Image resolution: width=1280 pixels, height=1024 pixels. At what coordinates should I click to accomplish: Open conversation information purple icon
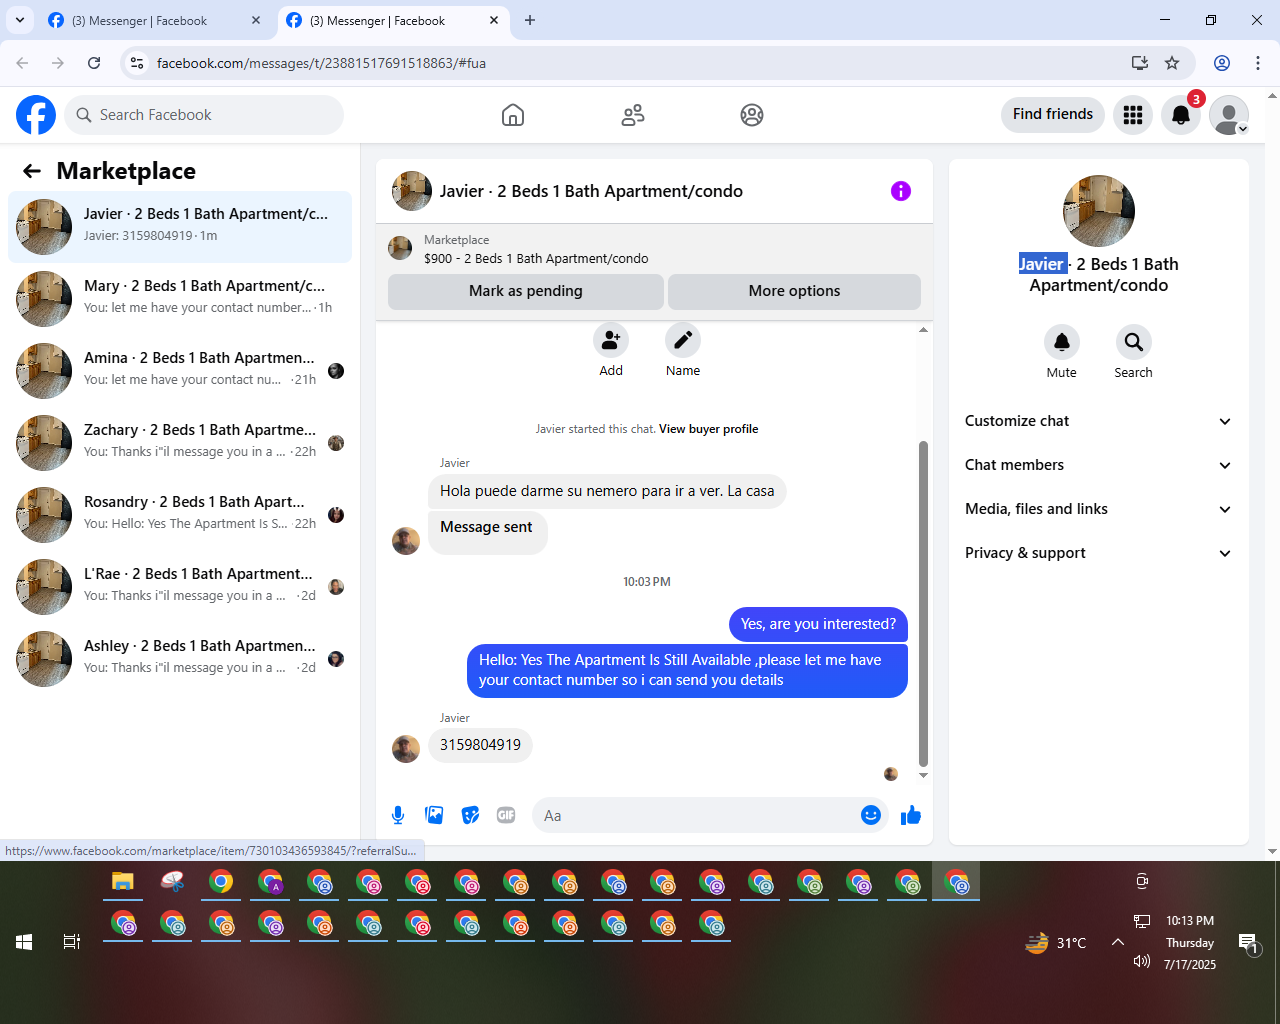(x=901, y=191)
